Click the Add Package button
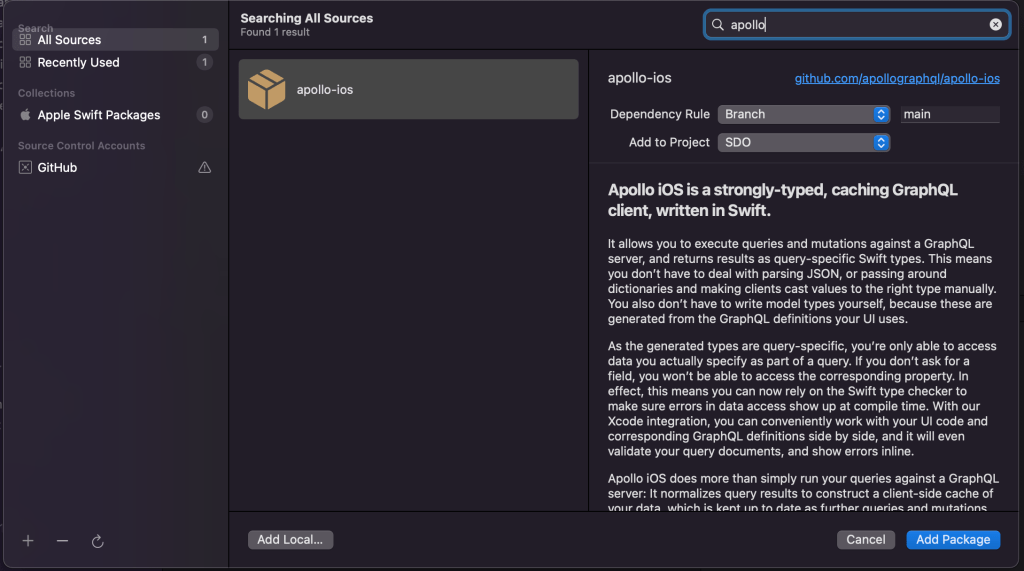The image size is (1024, 571). [x=953, y=539]
